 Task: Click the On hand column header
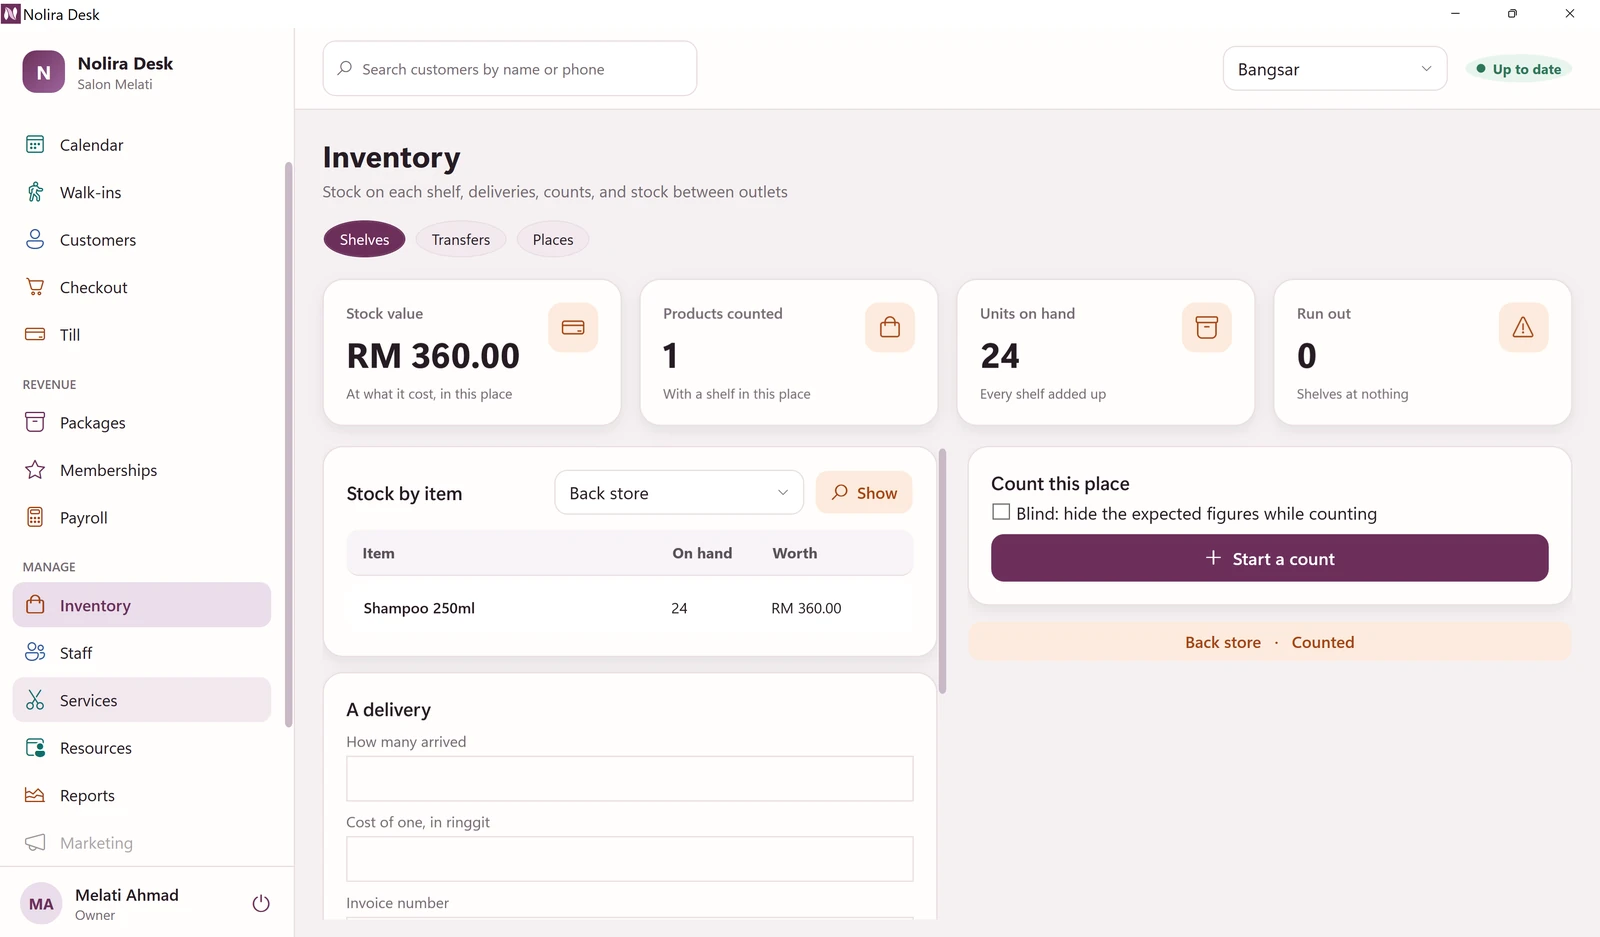[x=702, y=553]
